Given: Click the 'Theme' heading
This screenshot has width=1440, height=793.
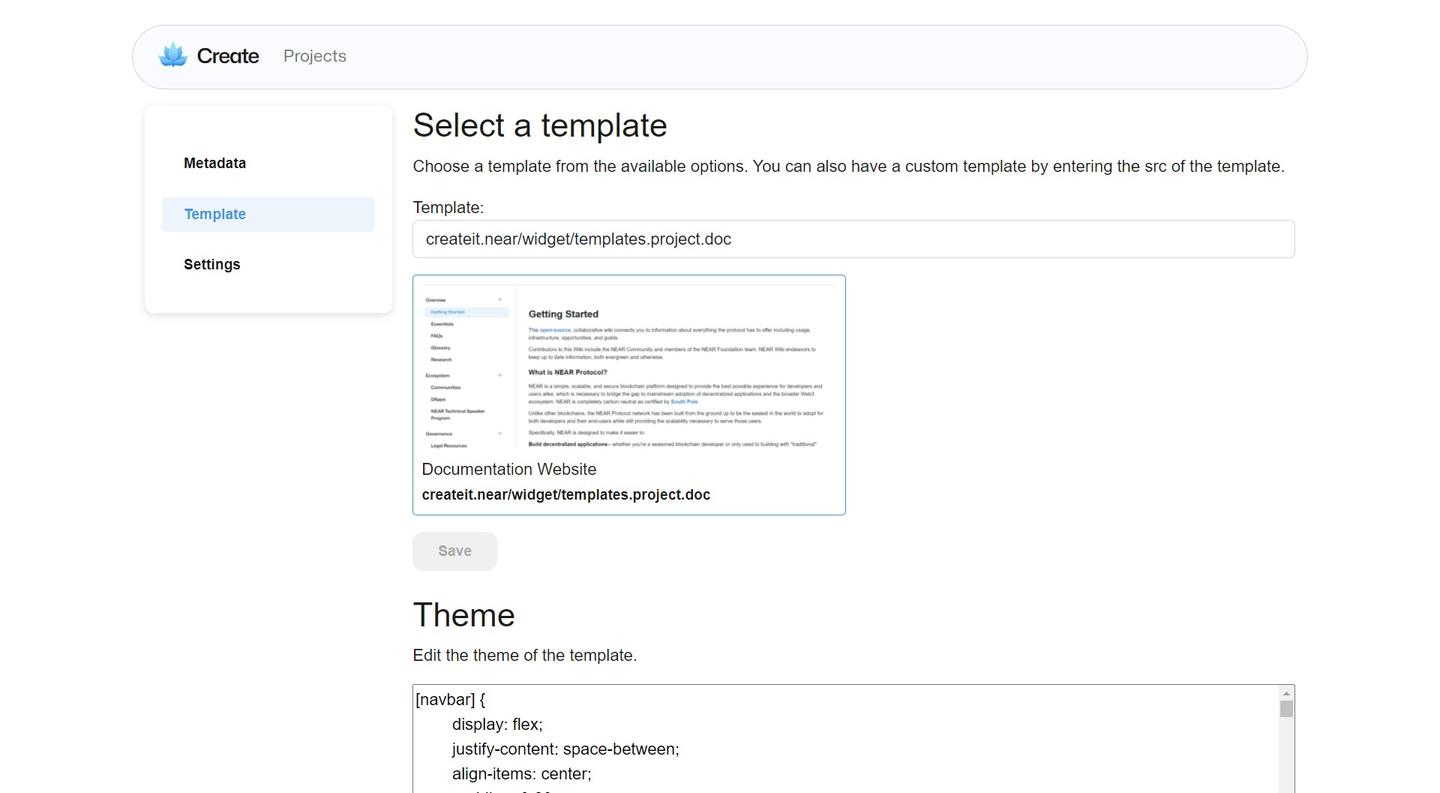Looking at the screenshot, I should [464, 615].
